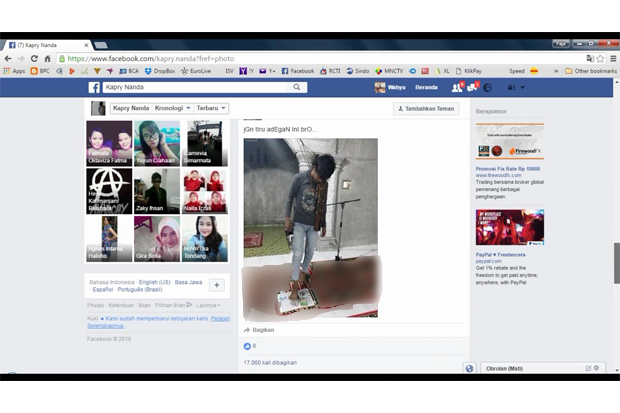Open the messages icon with badge
Image resolution: width=620 pixels, height=413 pixels.
click(x=473, y=87)
